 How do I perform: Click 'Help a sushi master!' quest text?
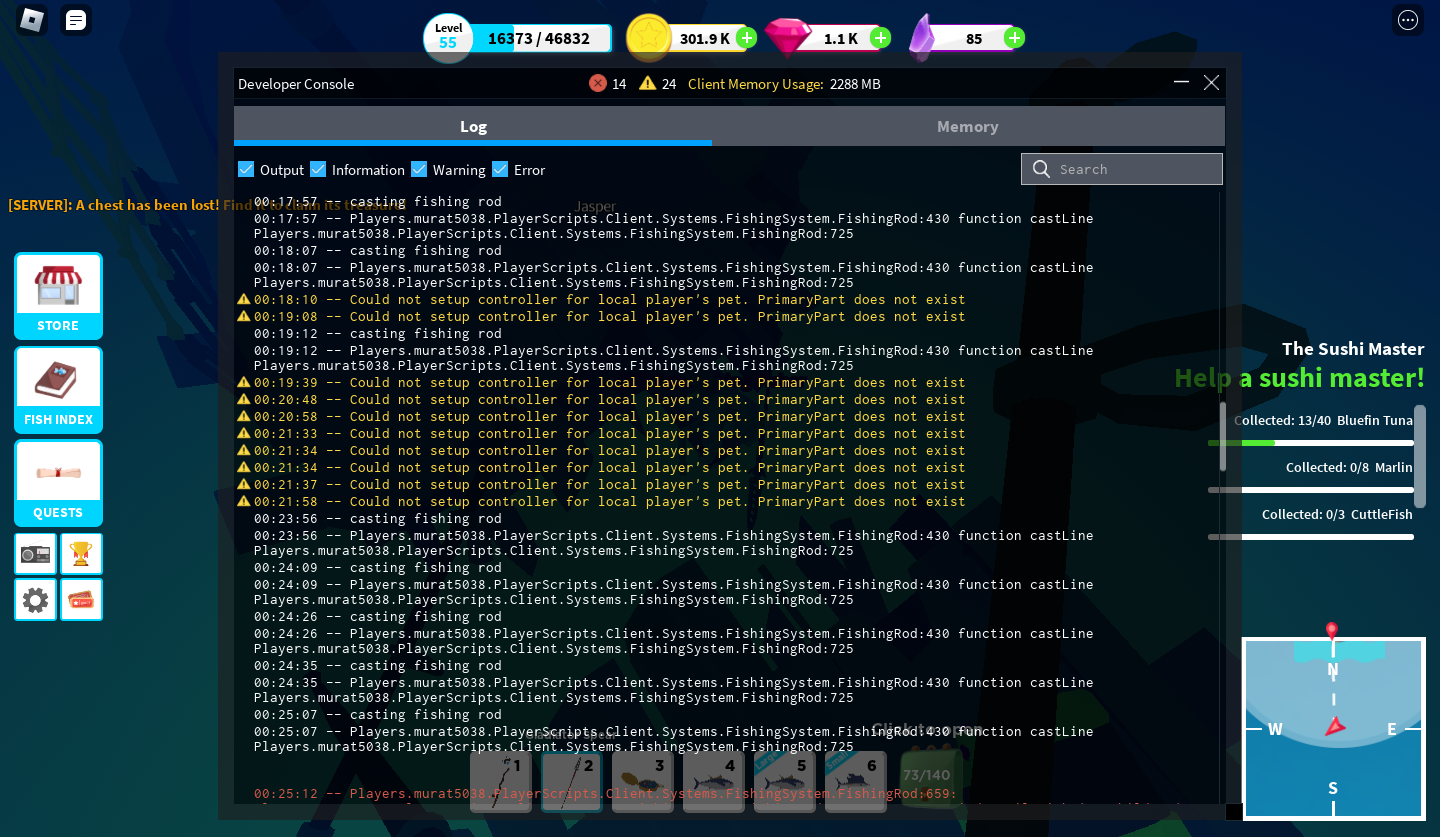tap(1299, 378)
